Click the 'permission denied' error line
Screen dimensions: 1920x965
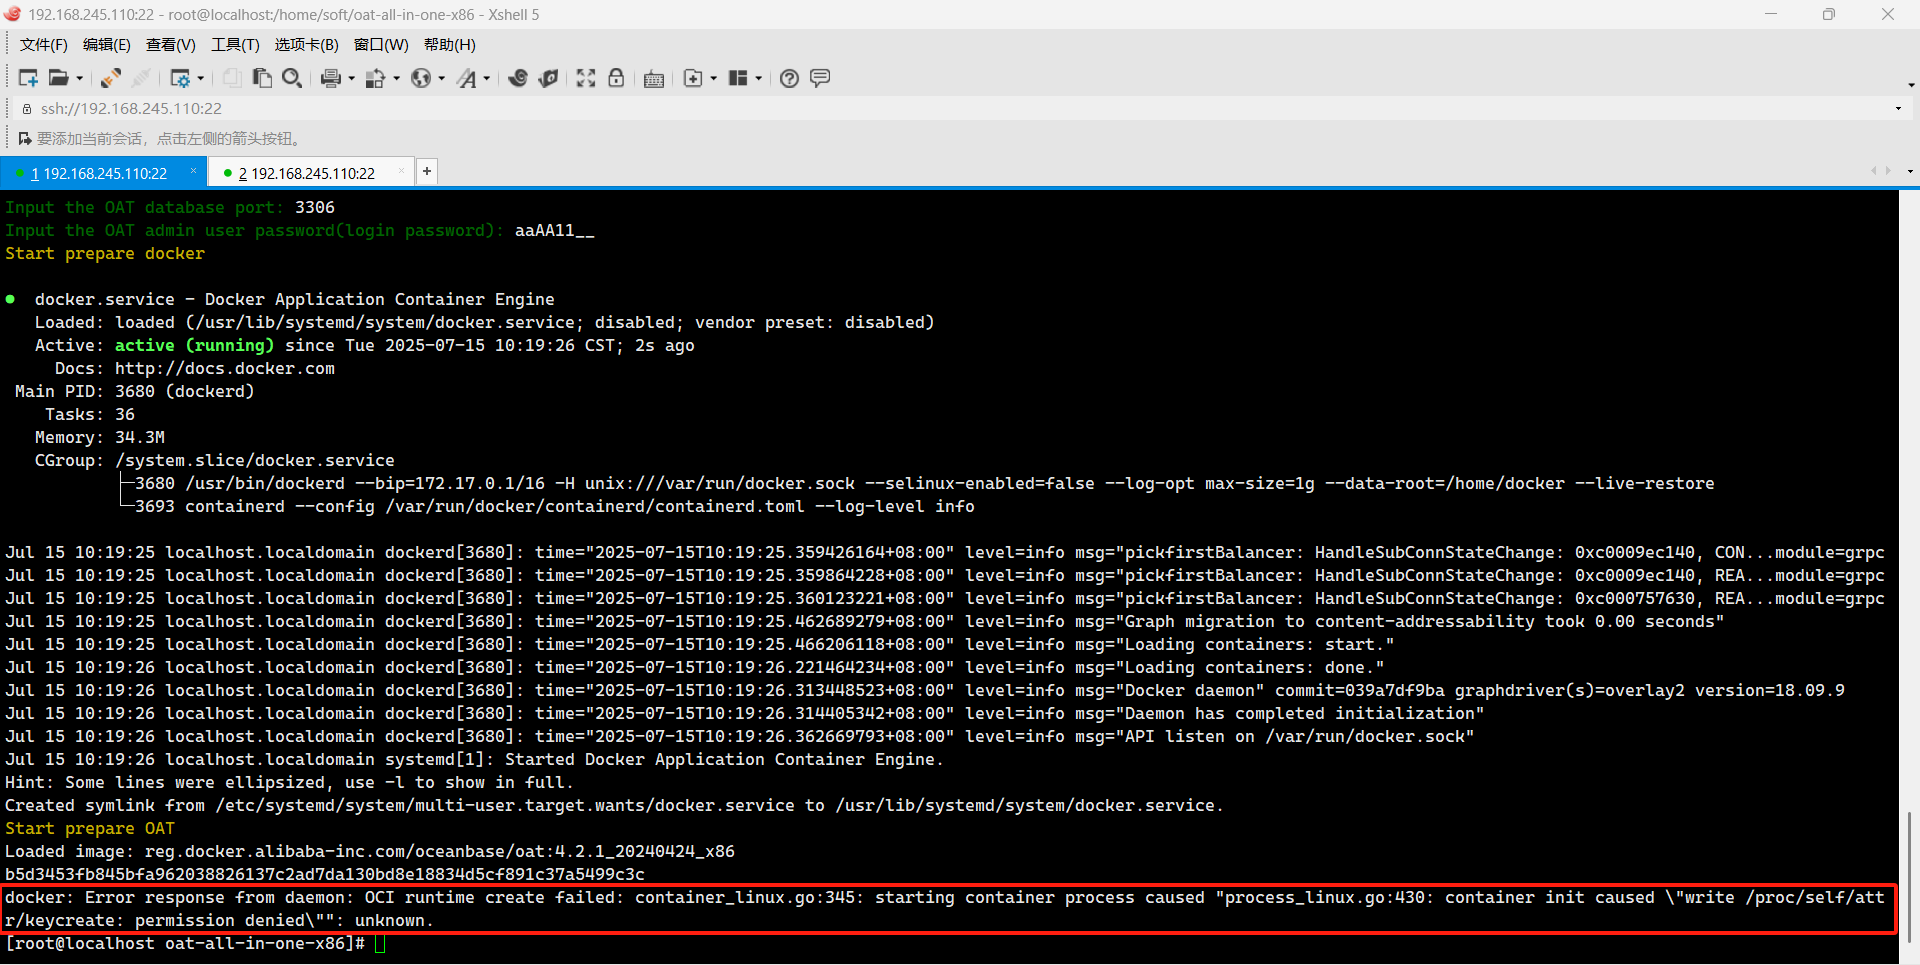pos(219,920)
